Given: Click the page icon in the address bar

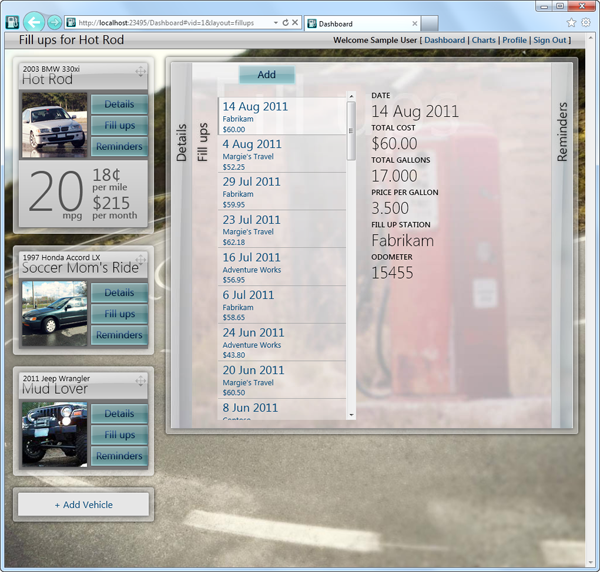Looking at the screenshot, I should pos(71,23).
